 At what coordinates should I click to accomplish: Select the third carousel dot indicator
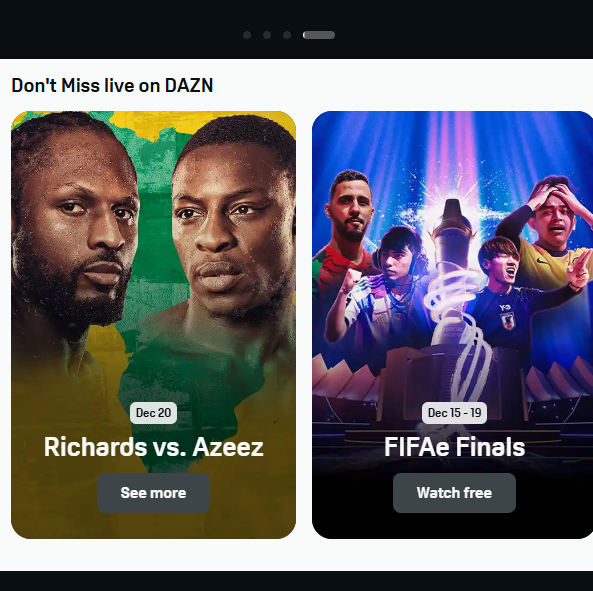[x=287, y=35]
